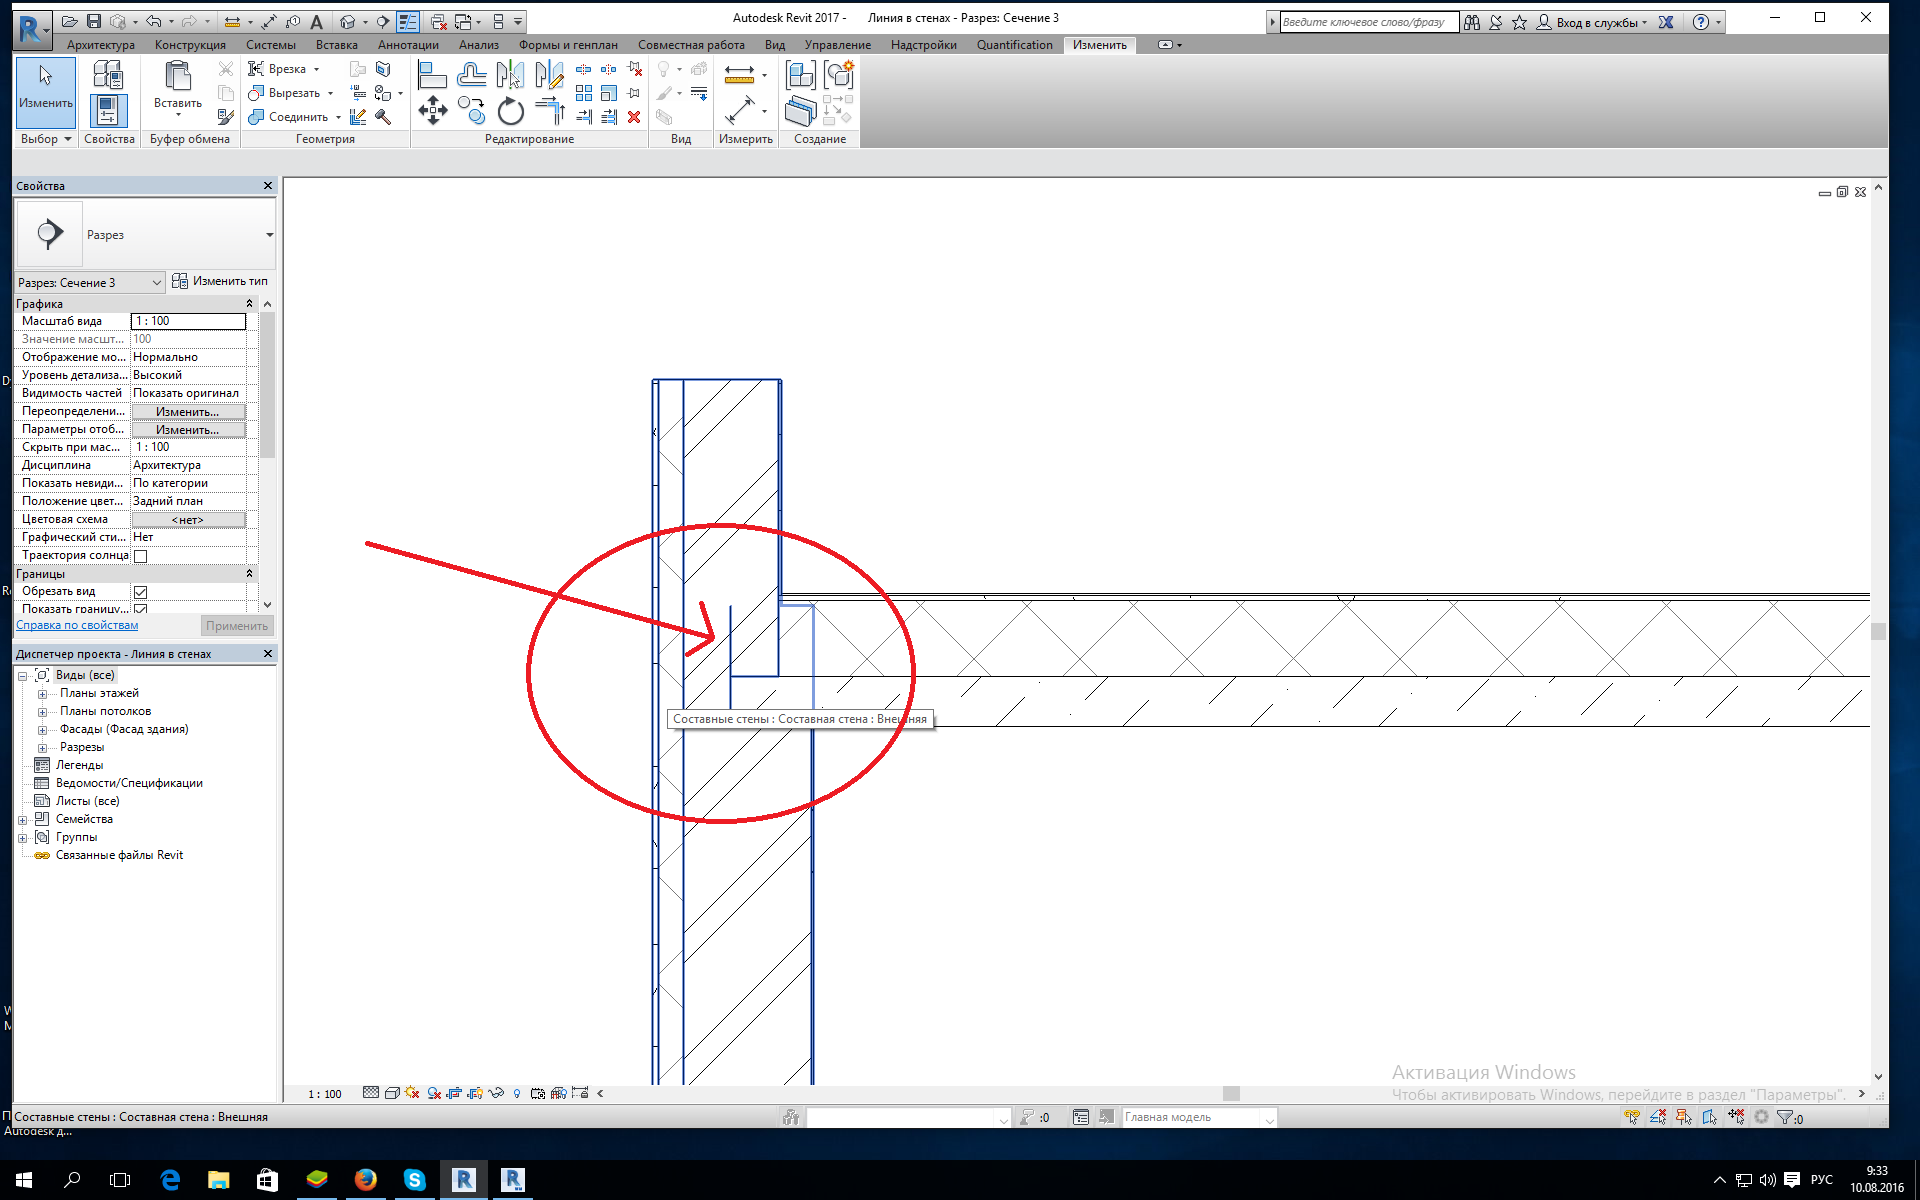Viewport: 1920px width, 1200px height.
Task: Click the Изменить тип button
Action: (x=220, y=282)
